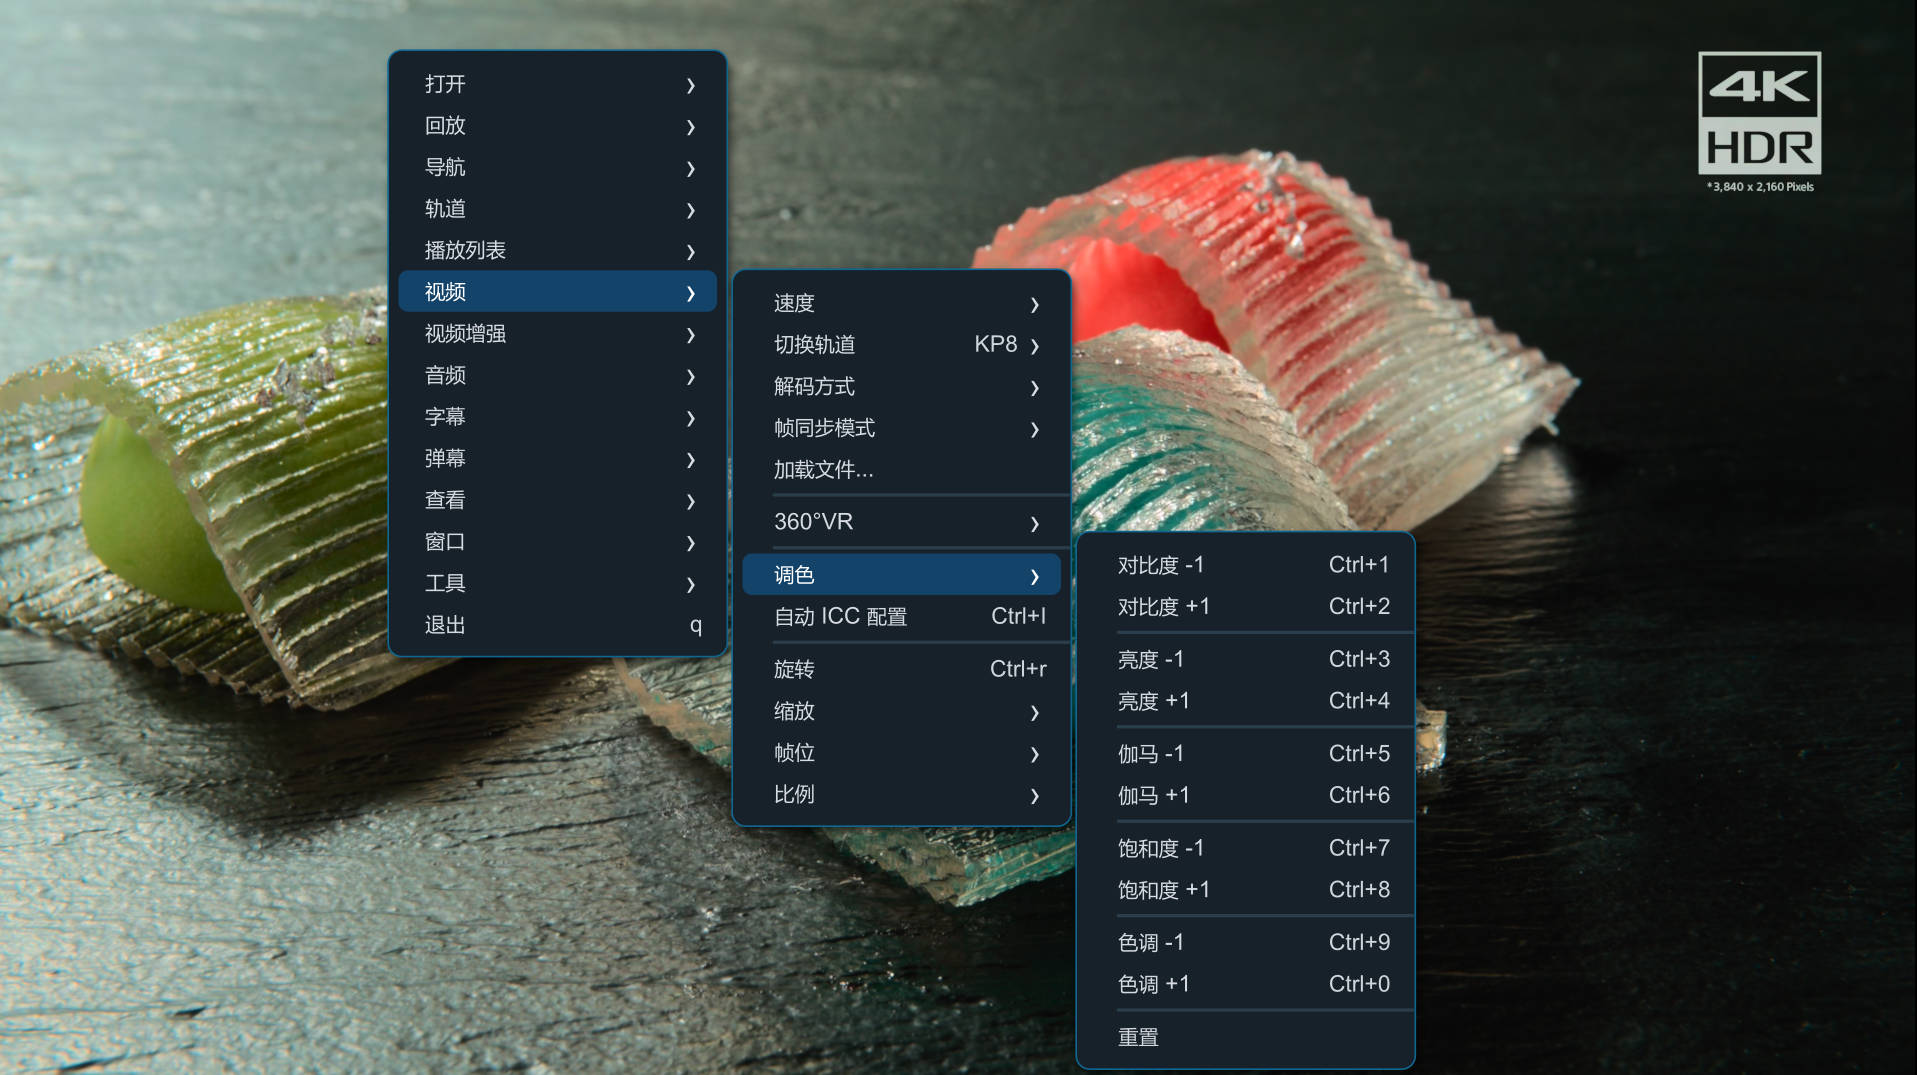Open the 弹幕 submenu
1917x1075 pixels.
(x=557, y=459)
